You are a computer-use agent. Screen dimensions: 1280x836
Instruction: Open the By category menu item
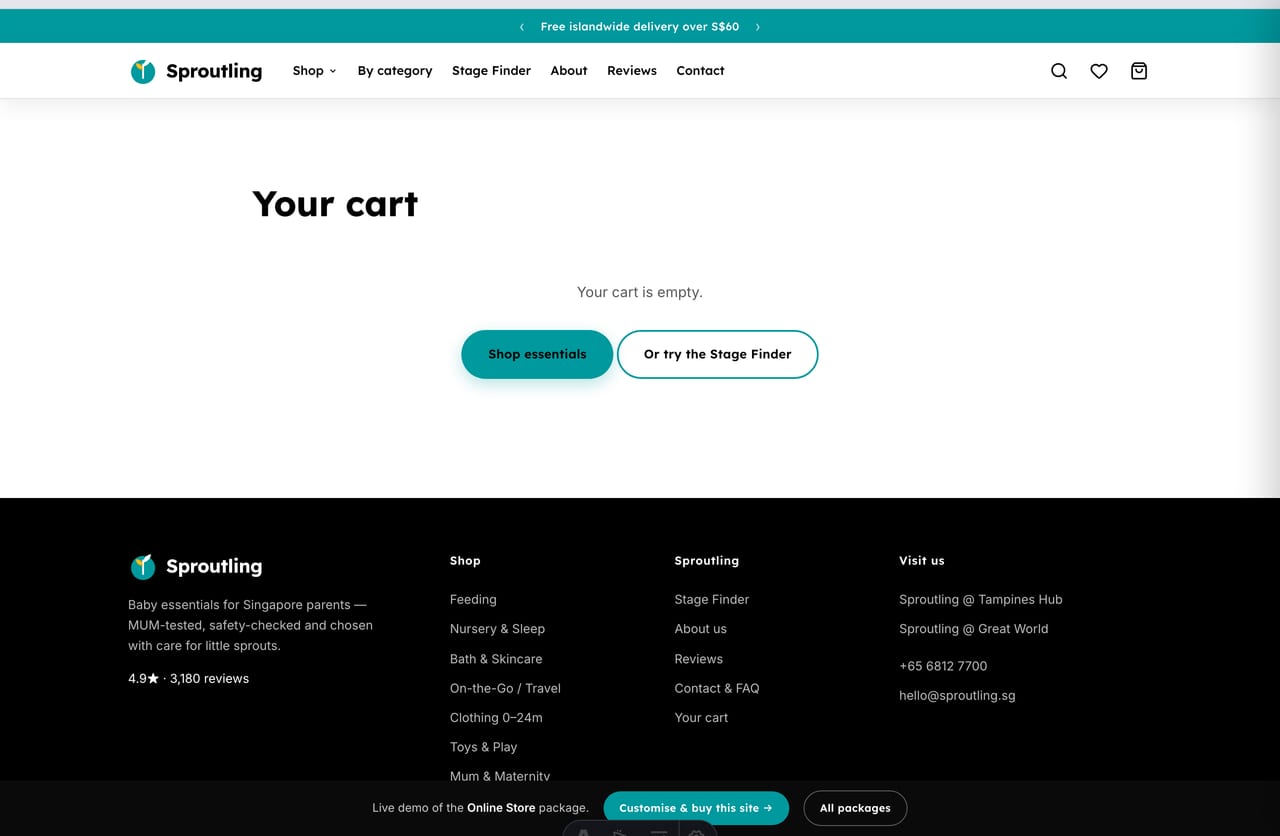click(395, 71)
